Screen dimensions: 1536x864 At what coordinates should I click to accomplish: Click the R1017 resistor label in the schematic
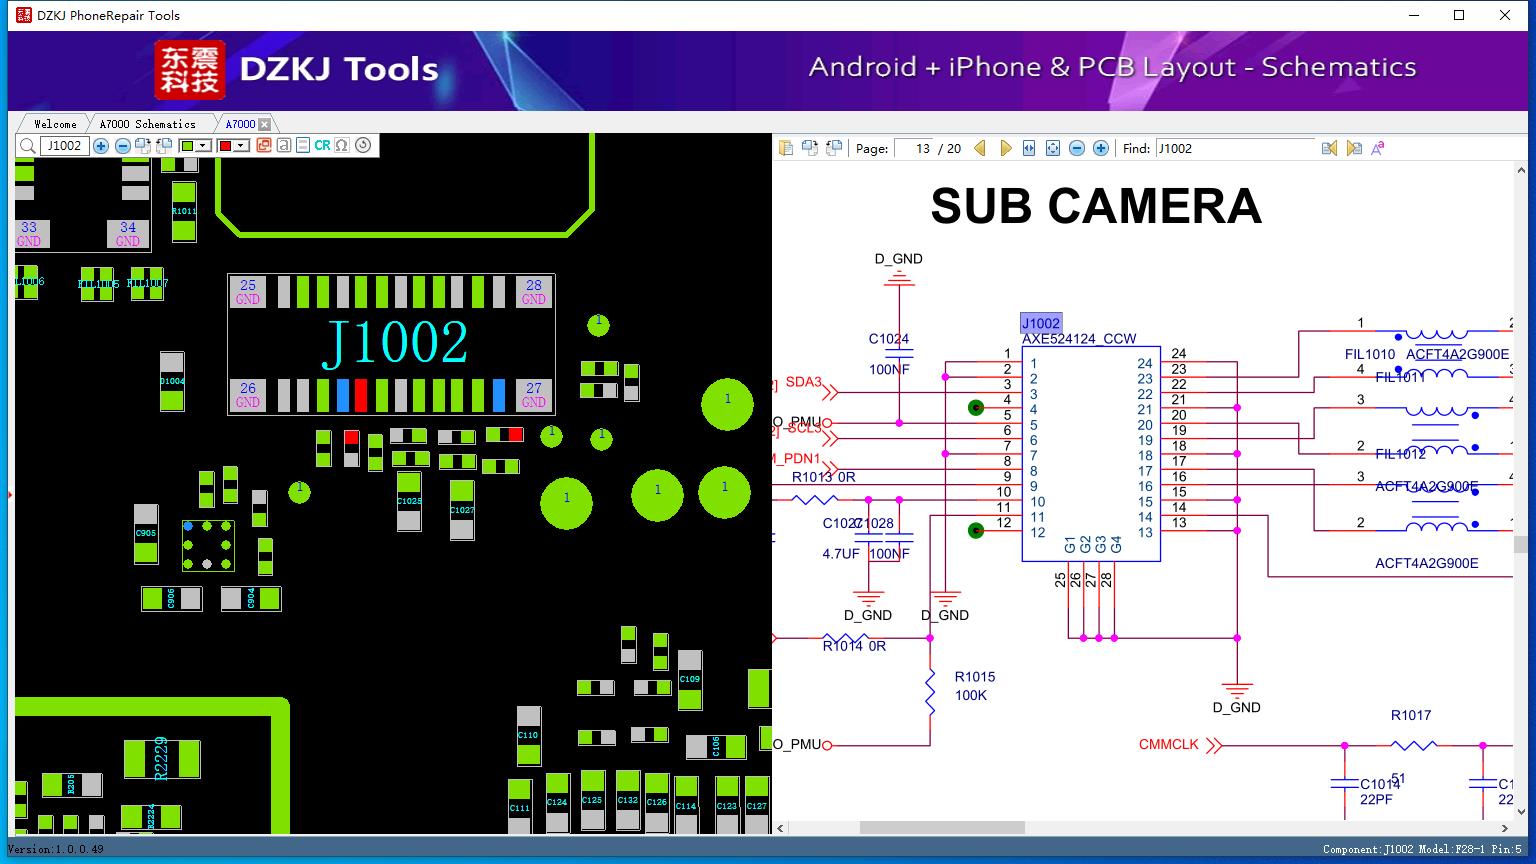[1411, 715]
